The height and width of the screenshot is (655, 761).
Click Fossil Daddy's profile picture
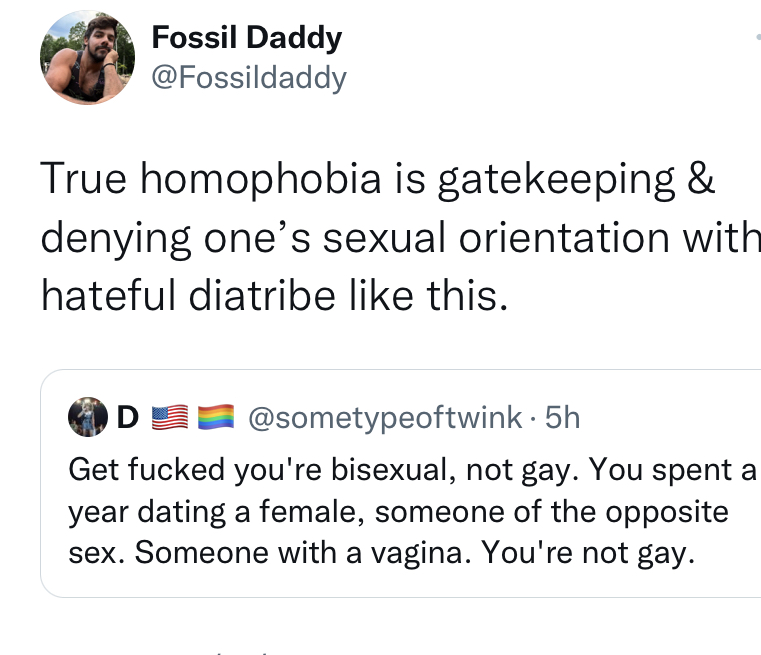(x=87, y=58)
